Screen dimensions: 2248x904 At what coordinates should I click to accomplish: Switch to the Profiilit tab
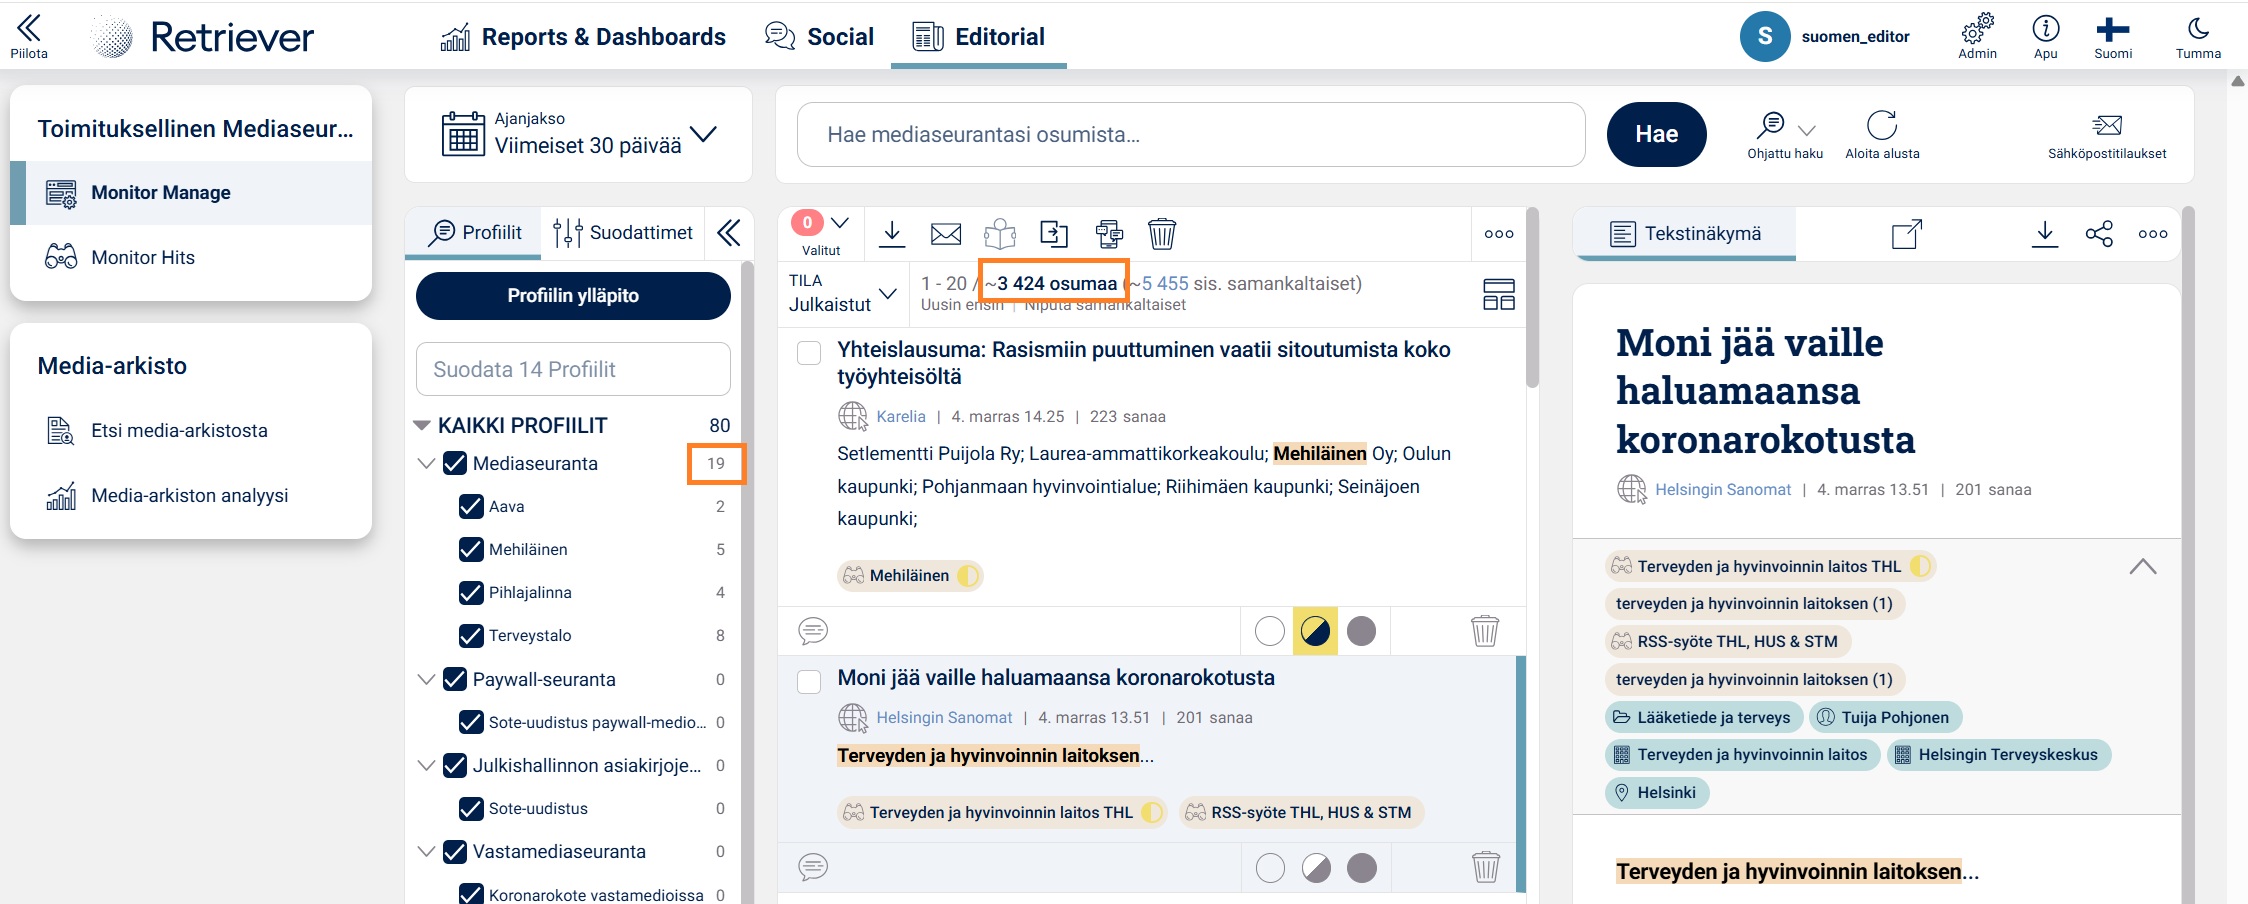tap(474, 233)
